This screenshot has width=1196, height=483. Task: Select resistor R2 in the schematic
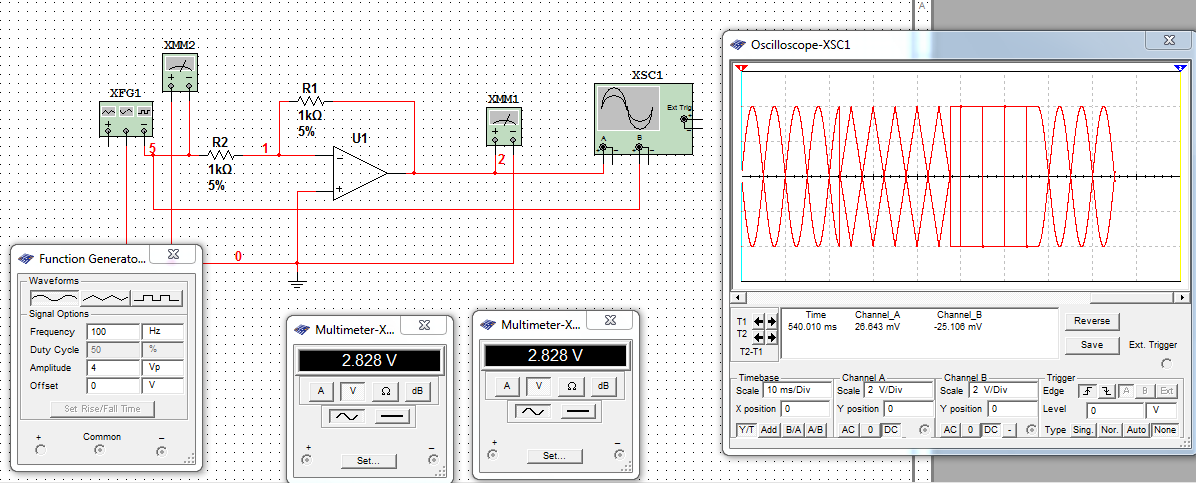[220, 155]
